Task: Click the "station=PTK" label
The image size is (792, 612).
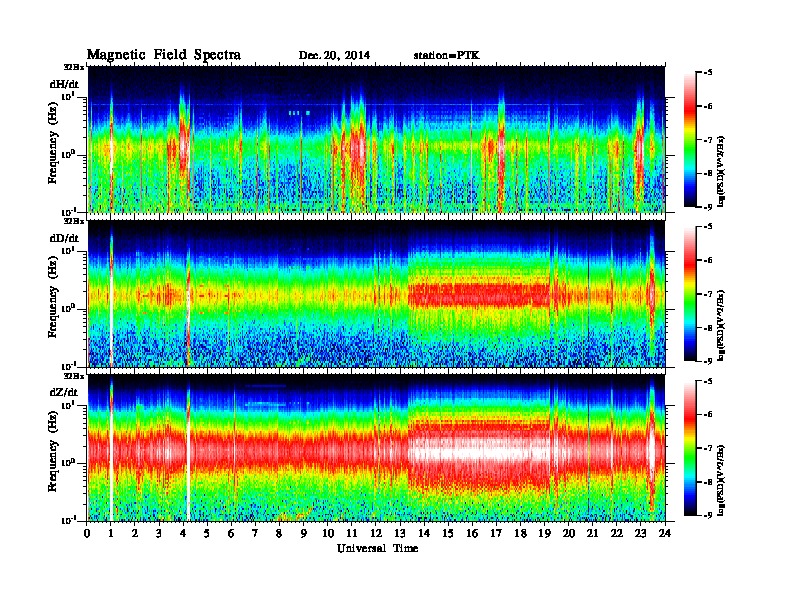Action: 447,56
